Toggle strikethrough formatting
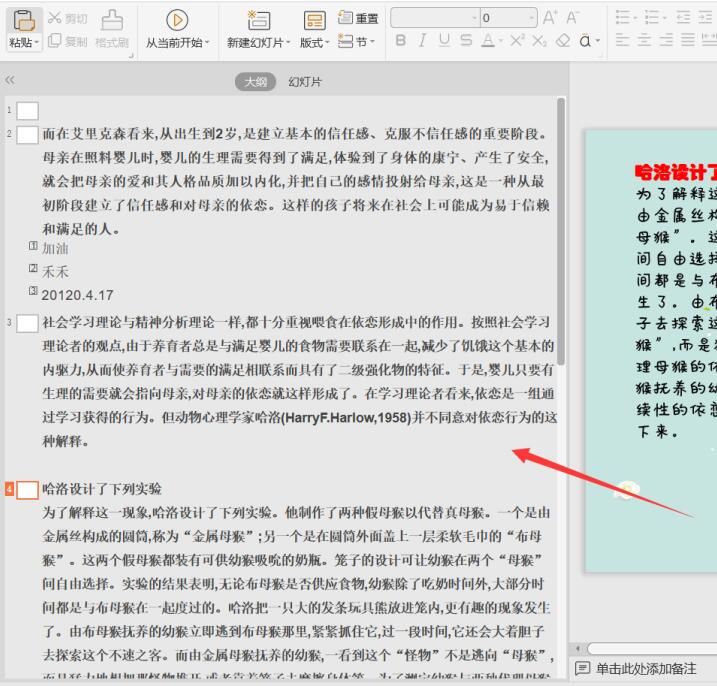 point(466,41)
